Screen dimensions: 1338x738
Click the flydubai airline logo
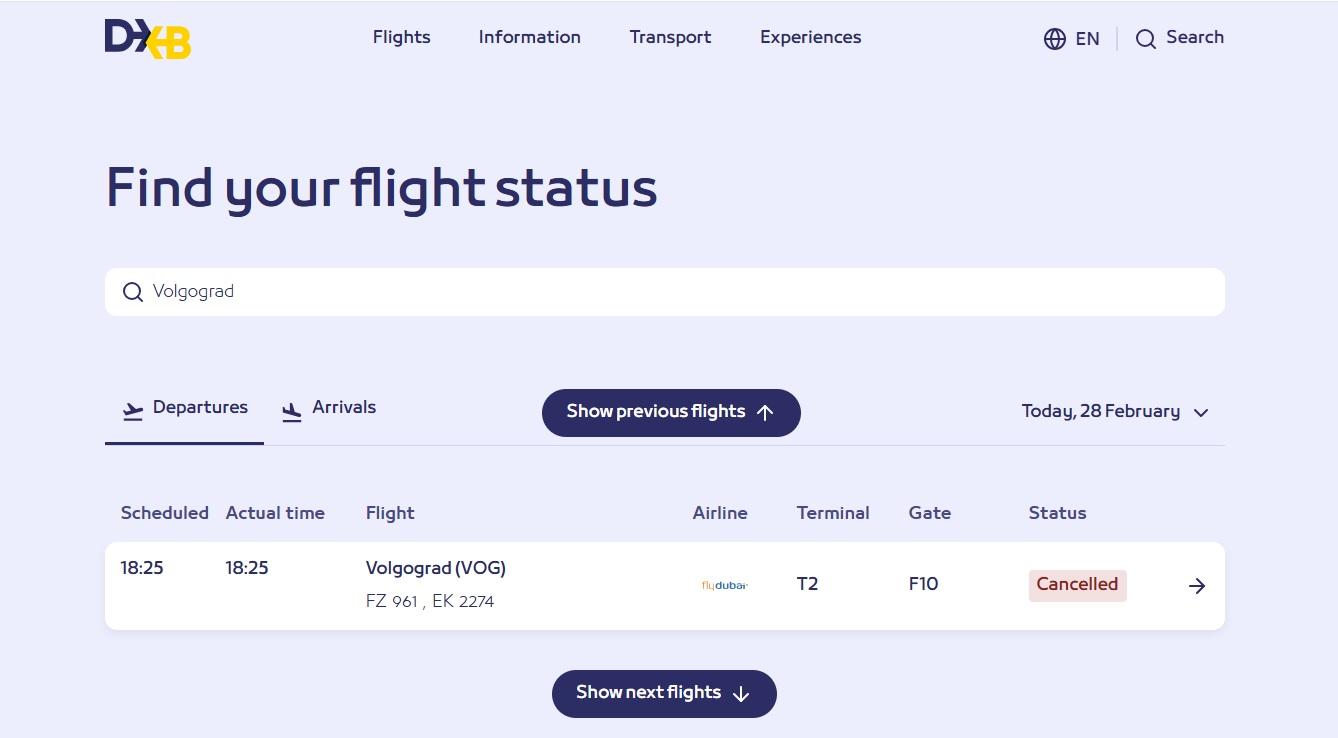724,585
